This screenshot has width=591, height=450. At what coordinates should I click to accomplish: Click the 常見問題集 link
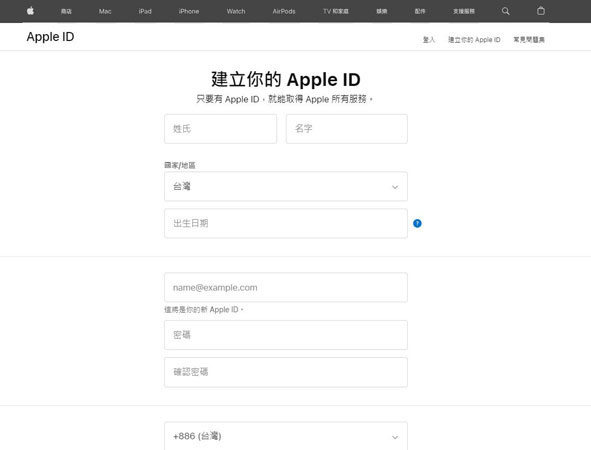coord(529,40)
